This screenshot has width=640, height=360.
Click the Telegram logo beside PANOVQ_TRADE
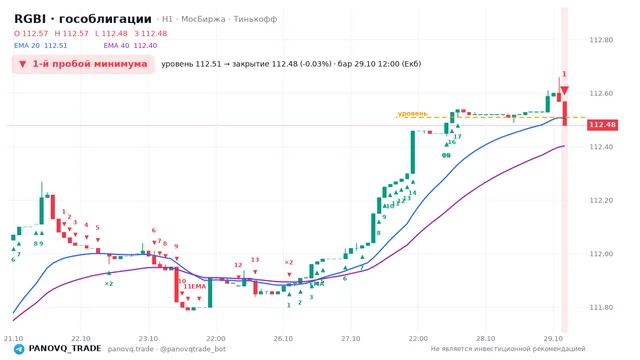click(x=19, y=349)
